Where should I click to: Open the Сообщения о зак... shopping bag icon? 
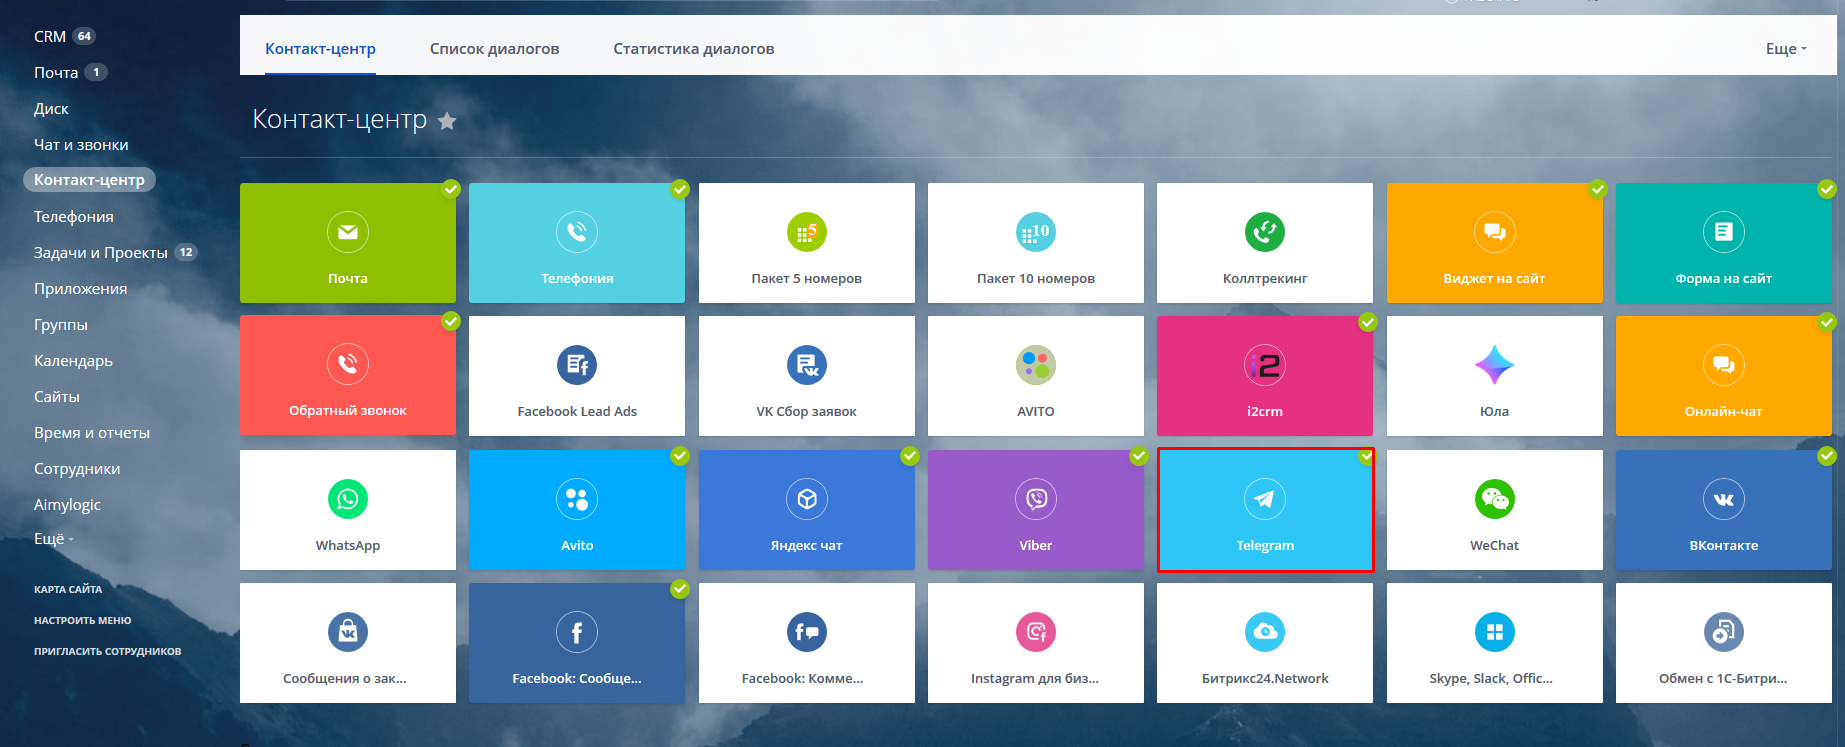coord(348,632)
